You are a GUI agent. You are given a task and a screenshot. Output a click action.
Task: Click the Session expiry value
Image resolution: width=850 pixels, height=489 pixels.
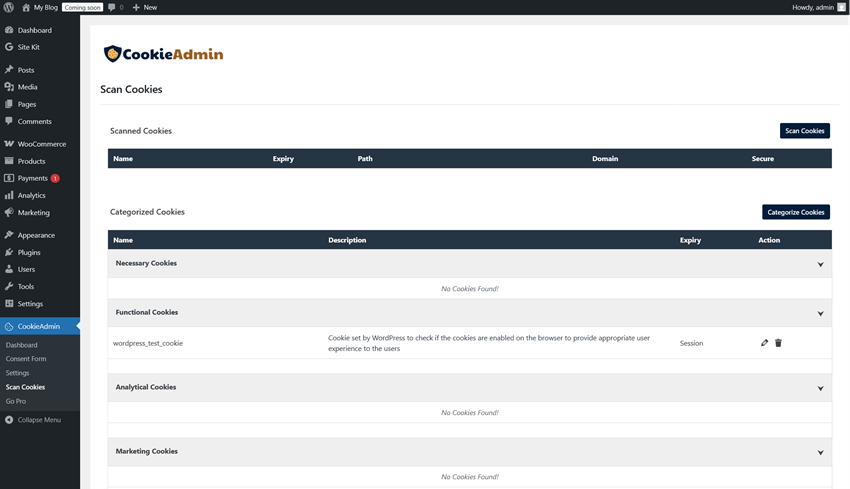[691, 343]
